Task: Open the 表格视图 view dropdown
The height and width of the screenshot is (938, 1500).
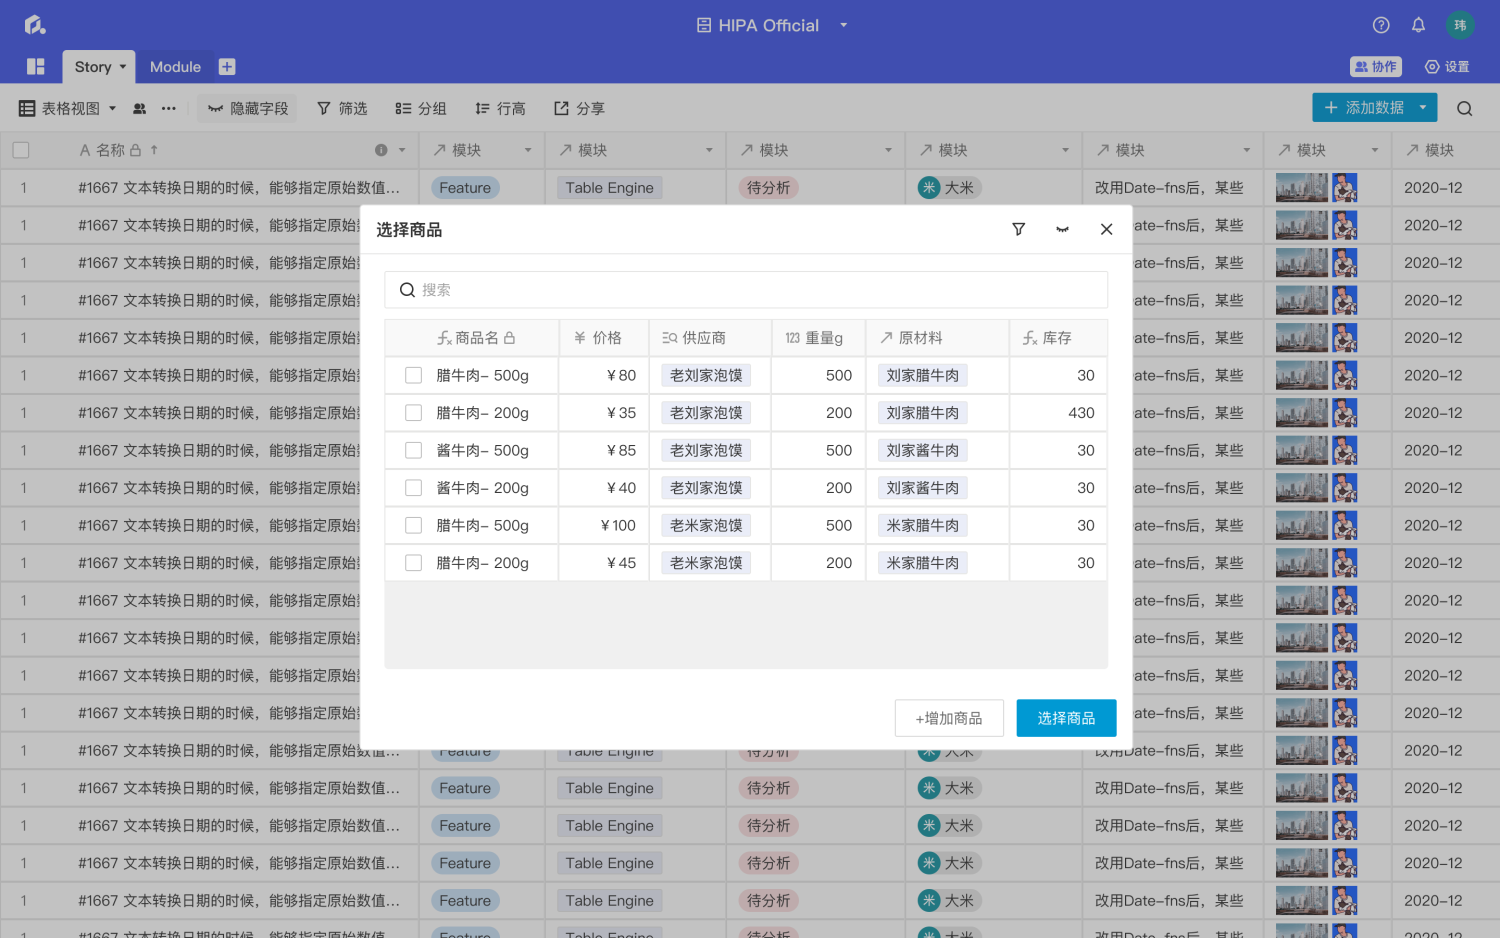Action: point(68,108)
